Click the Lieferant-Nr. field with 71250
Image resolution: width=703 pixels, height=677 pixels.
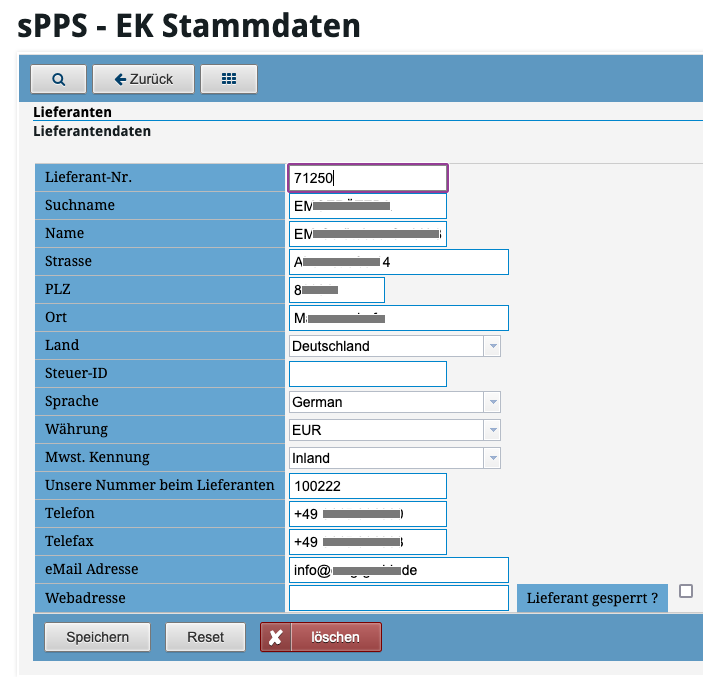[367, 178]
